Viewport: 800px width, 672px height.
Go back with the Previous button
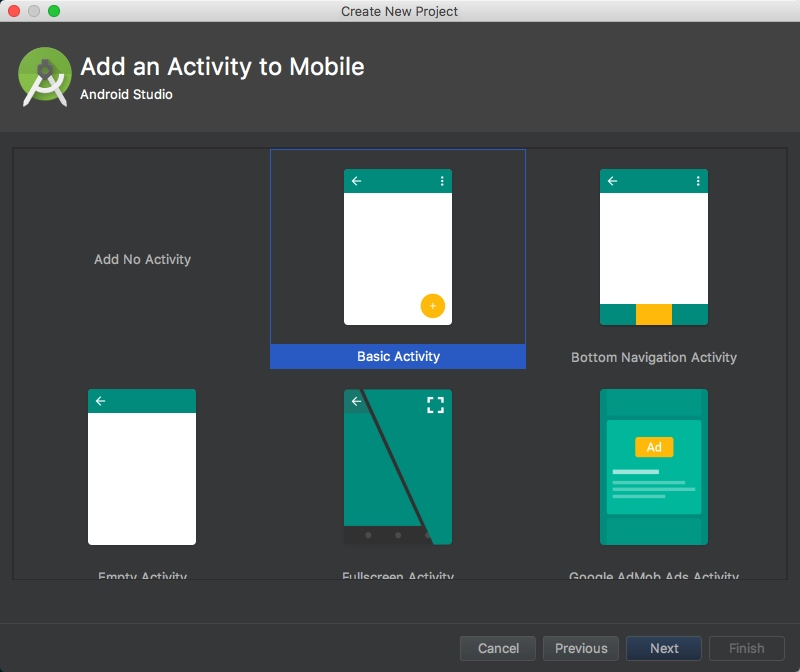581,648
